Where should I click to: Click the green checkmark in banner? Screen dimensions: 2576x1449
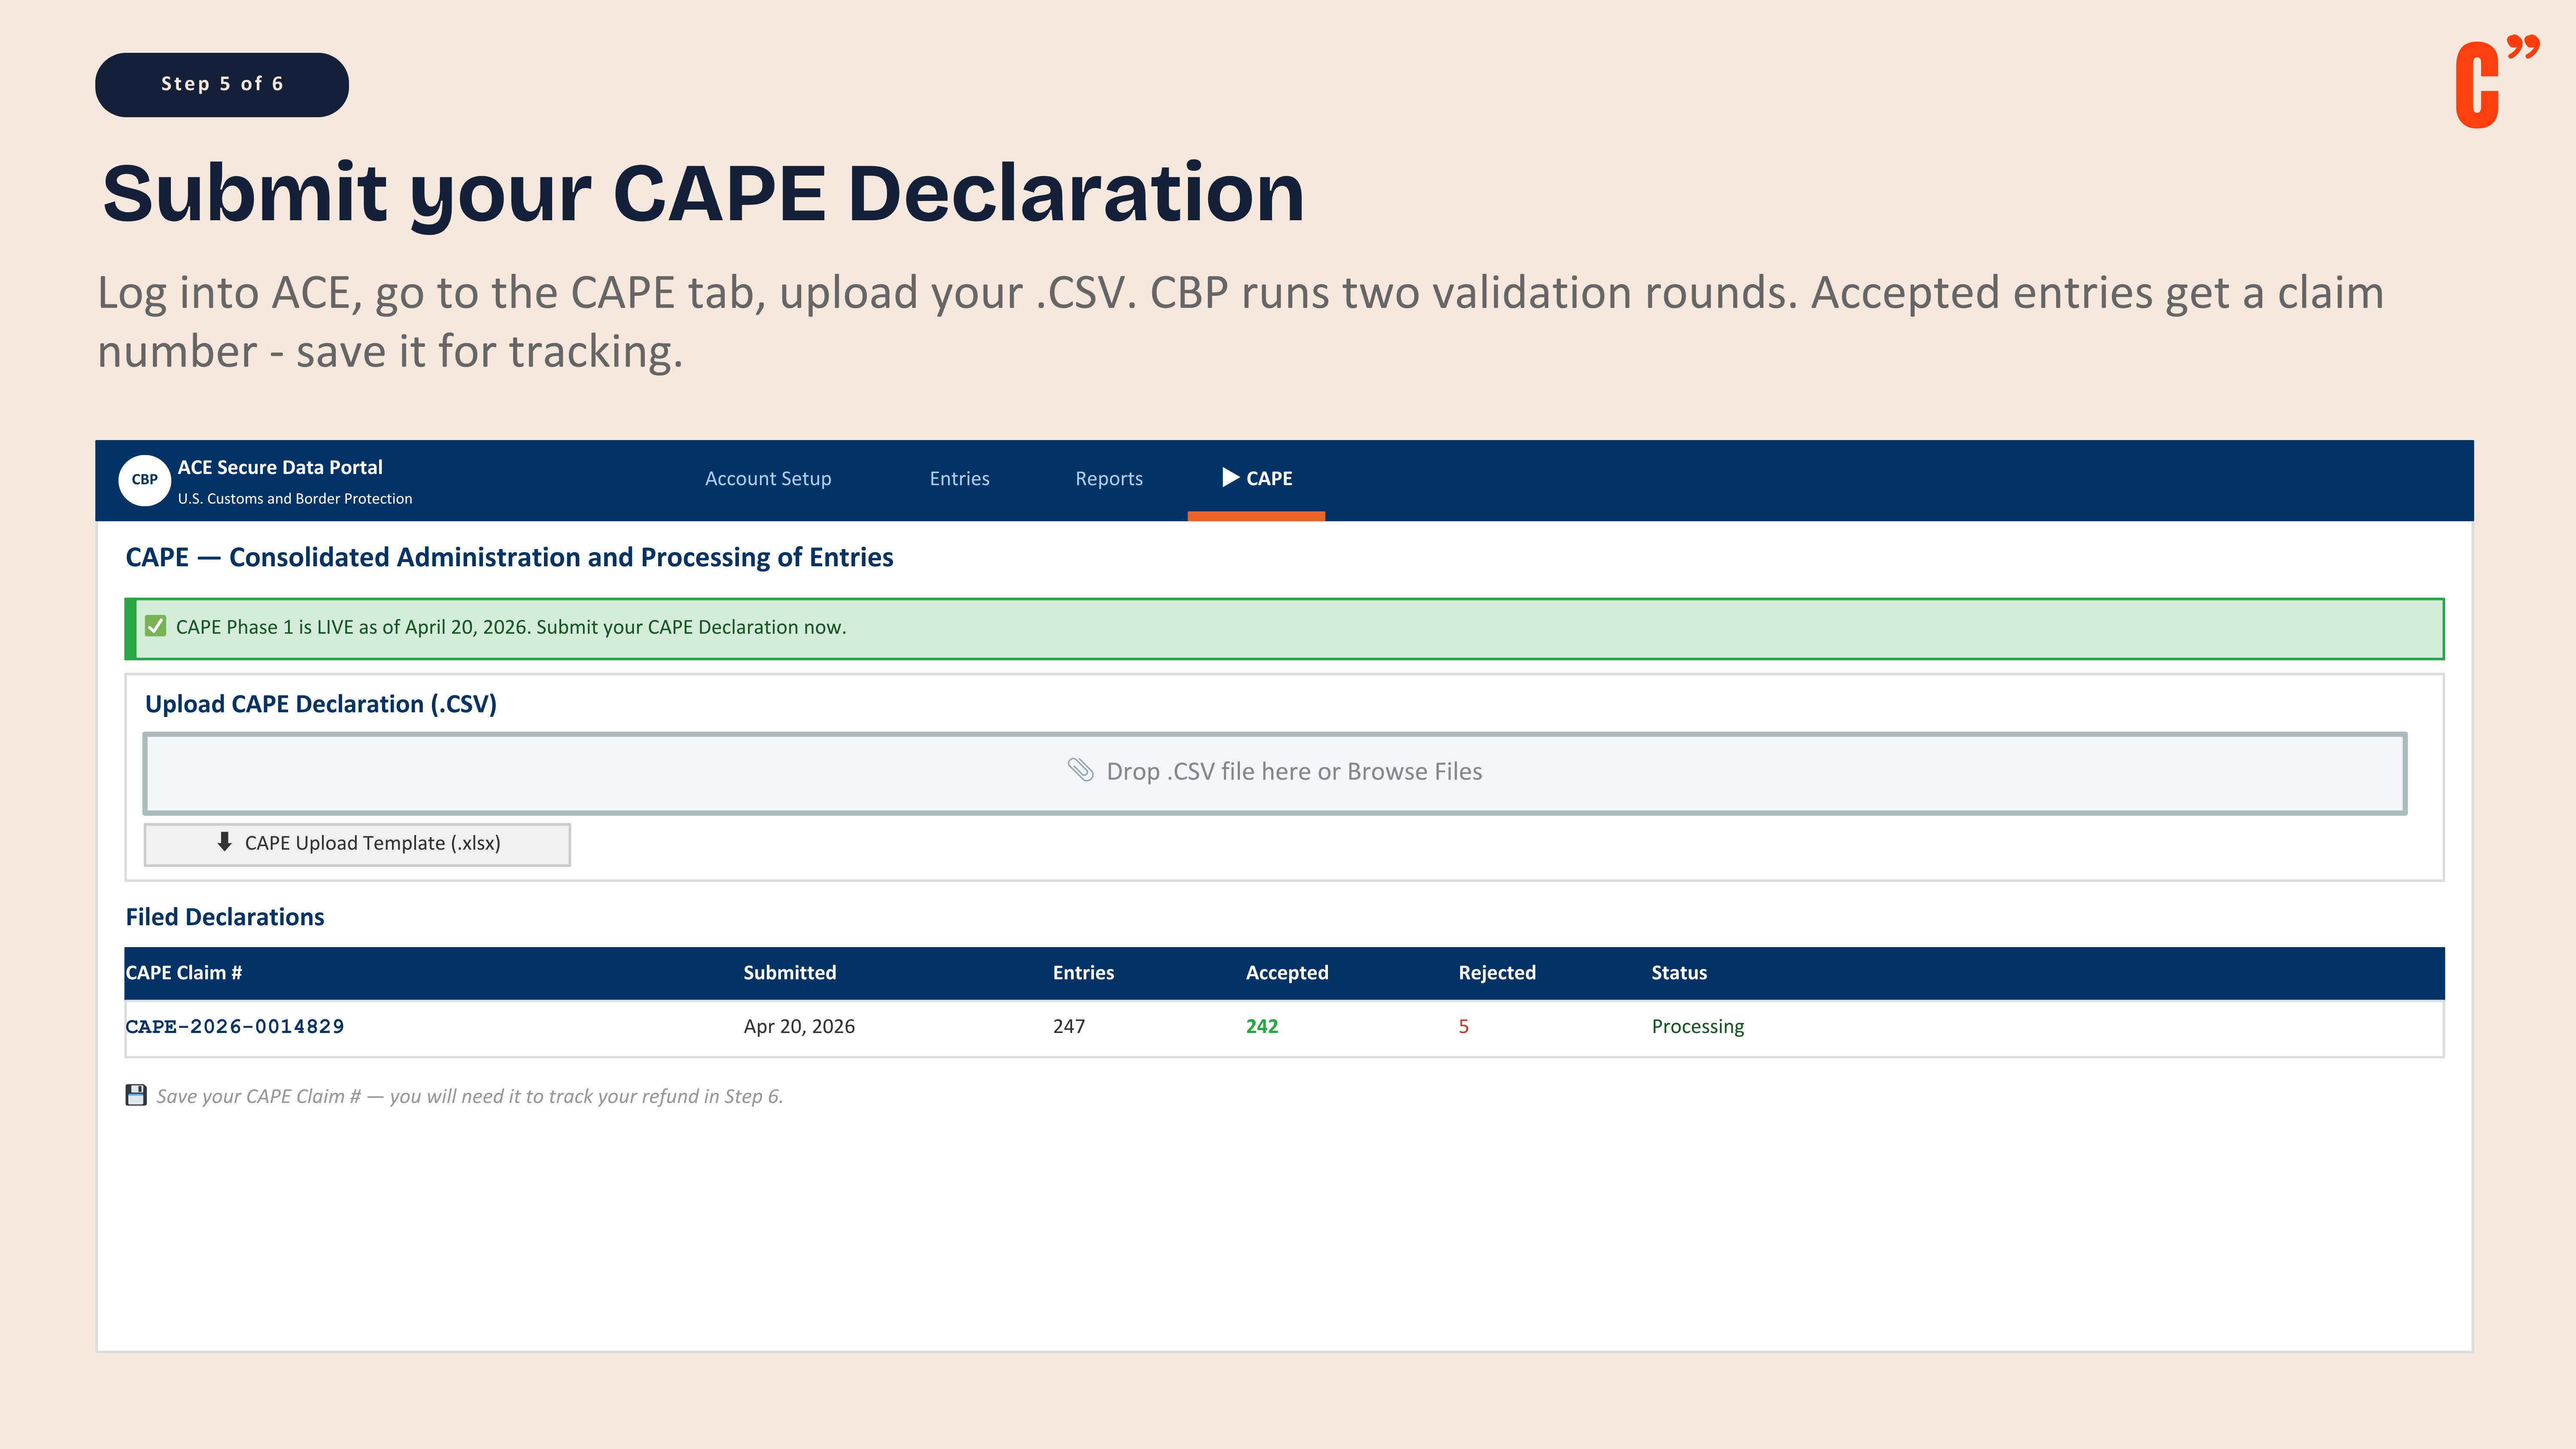[155, 627]
